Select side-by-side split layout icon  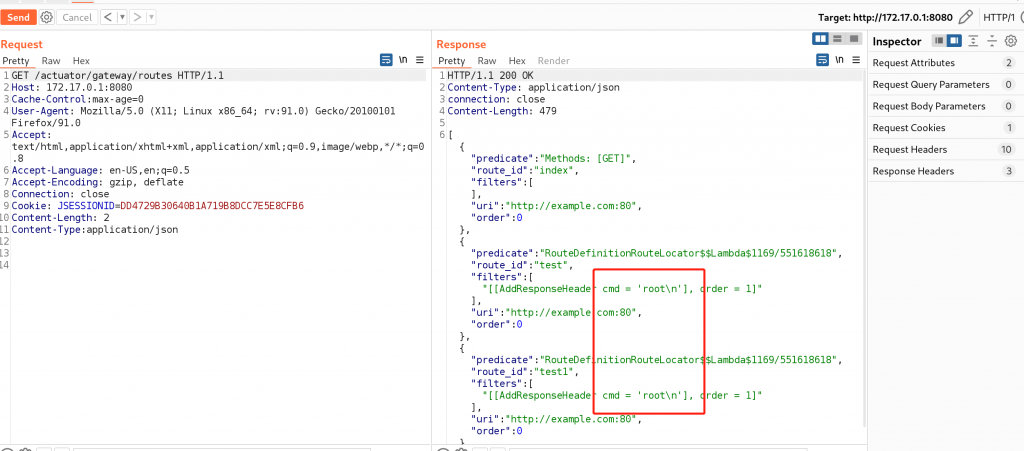coord(820,39)
